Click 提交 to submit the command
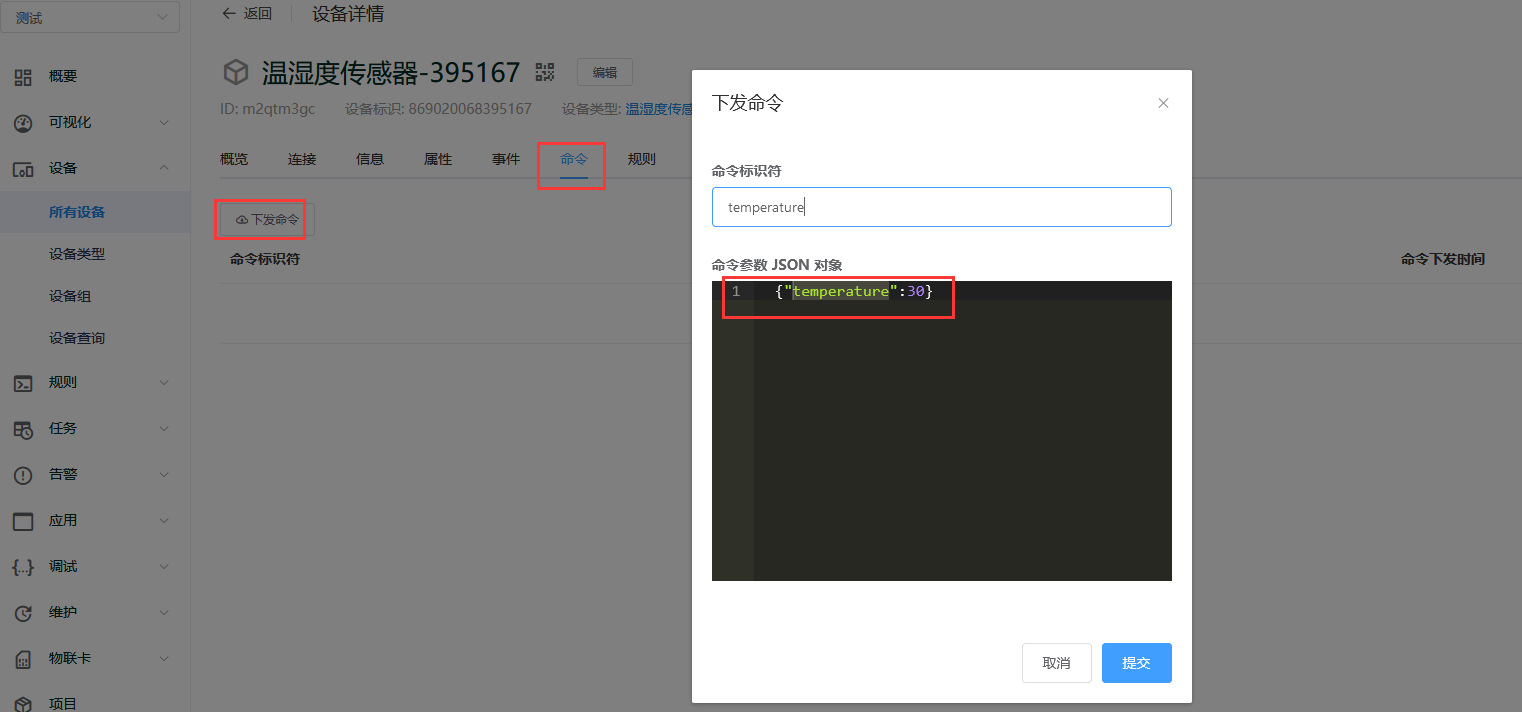The width and height of the screenshot is (1522, 712). pos(1137,663)
